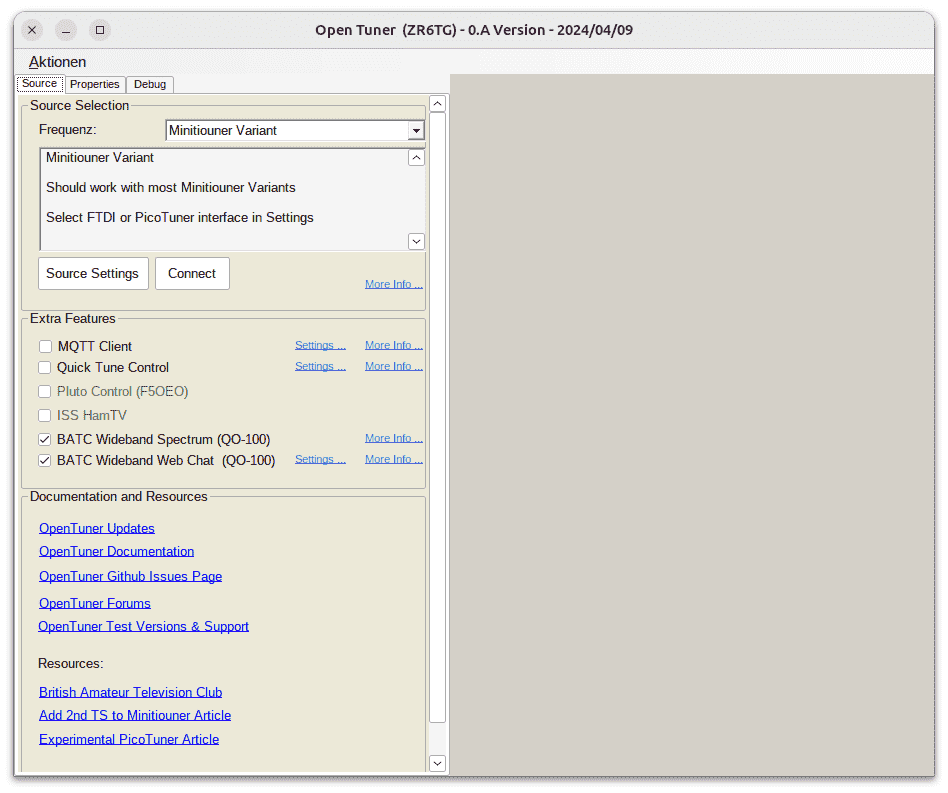Switch to the Properties tab
Screen dimensions: 948x793
(94, 84)
